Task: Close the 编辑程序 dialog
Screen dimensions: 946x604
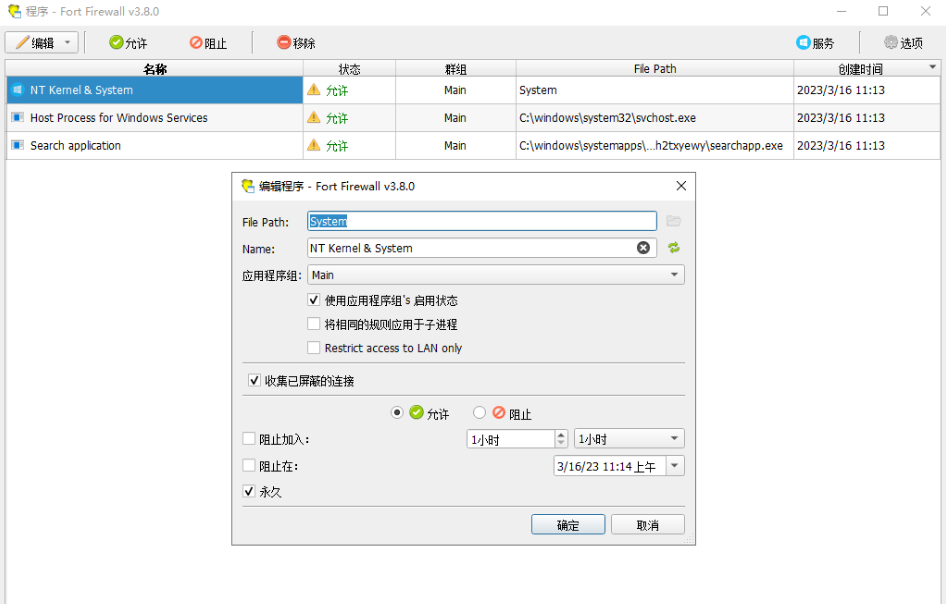Action: tap(681, 186)
